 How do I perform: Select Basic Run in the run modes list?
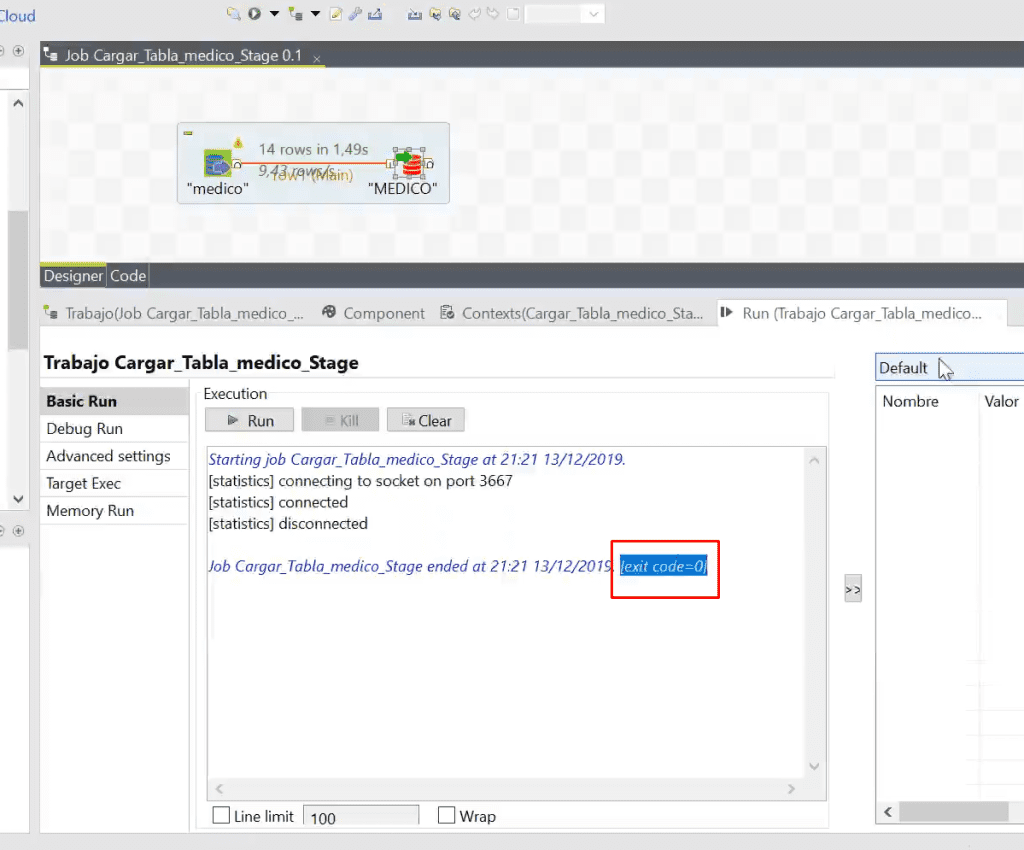[x=115, y=401]
